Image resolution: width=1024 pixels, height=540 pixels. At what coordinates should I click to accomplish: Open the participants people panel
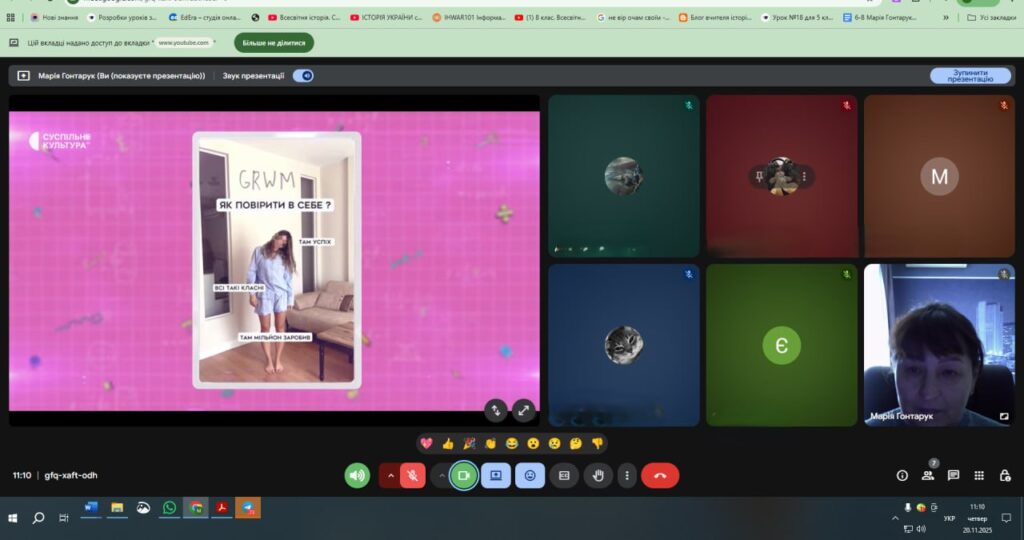pos(928,476)
